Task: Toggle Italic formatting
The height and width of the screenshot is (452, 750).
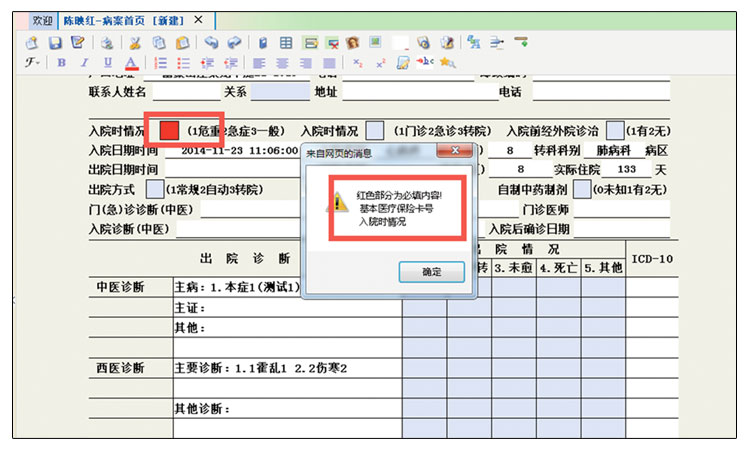Action: coord(84,63)
